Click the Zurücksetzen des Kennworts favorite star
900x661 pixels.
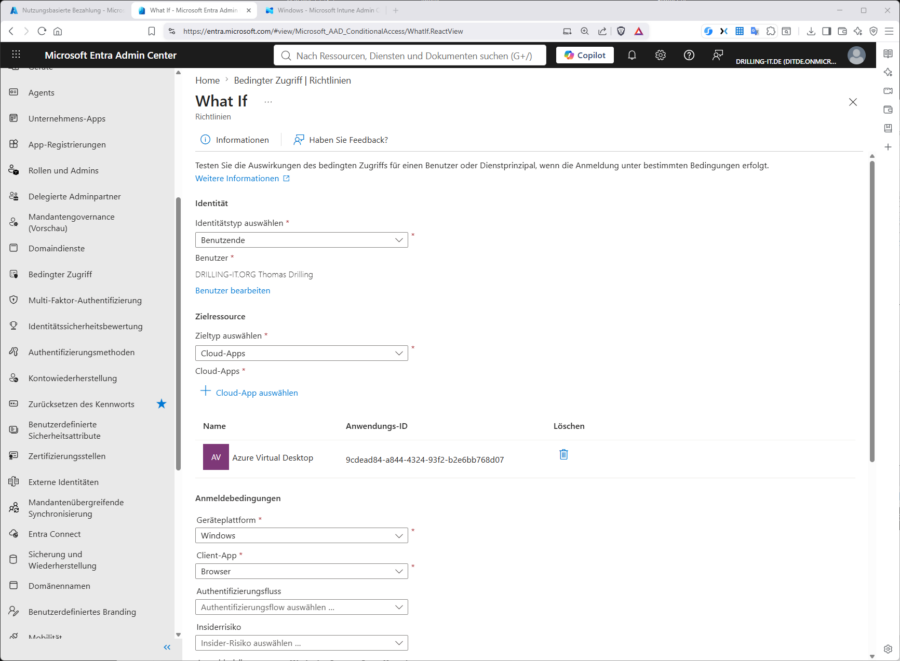pyautogui.click(x=161, y=404)
